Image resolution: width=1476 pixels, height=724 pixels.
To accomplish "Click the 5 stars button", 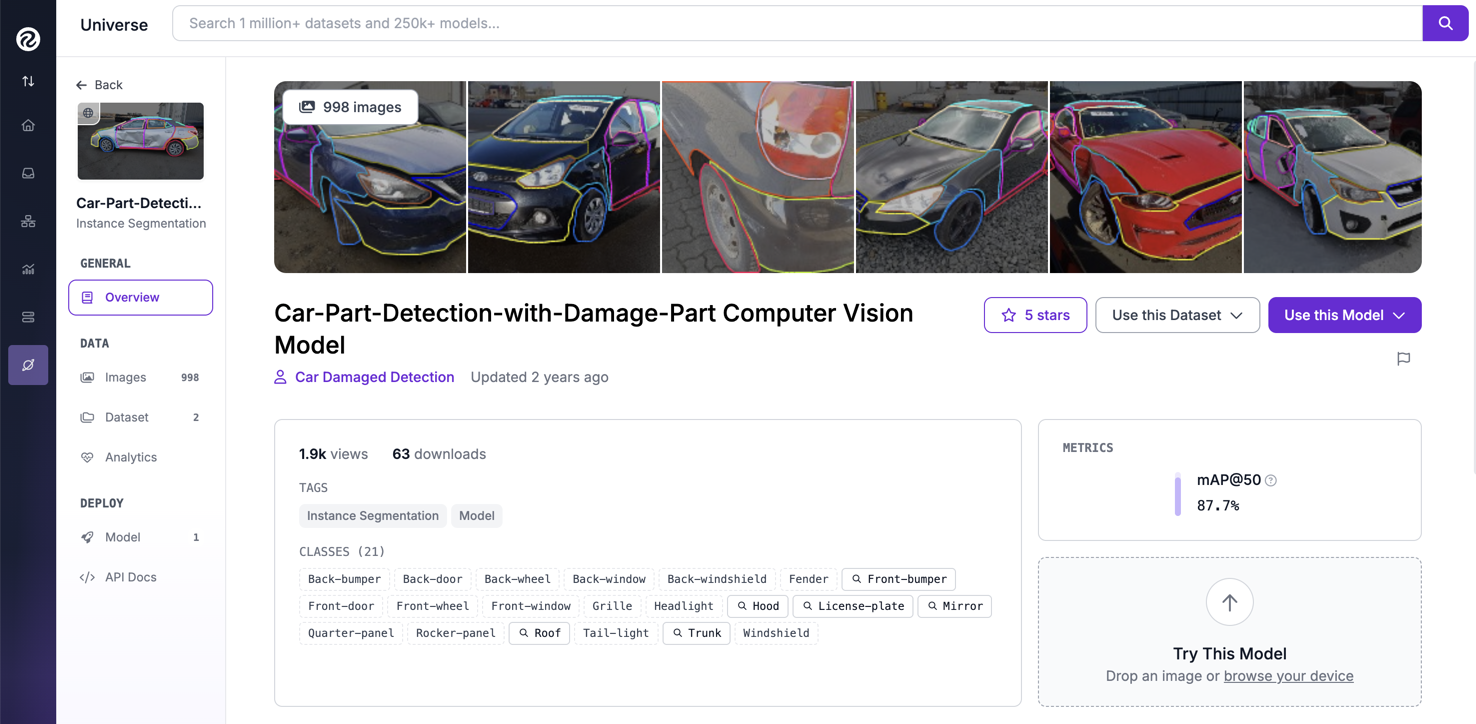I will point(1035,315).
